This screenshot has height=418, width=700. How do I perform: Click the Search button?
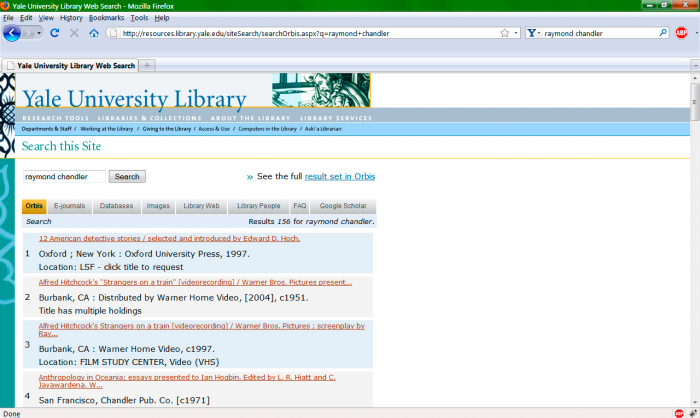point(127,176)
